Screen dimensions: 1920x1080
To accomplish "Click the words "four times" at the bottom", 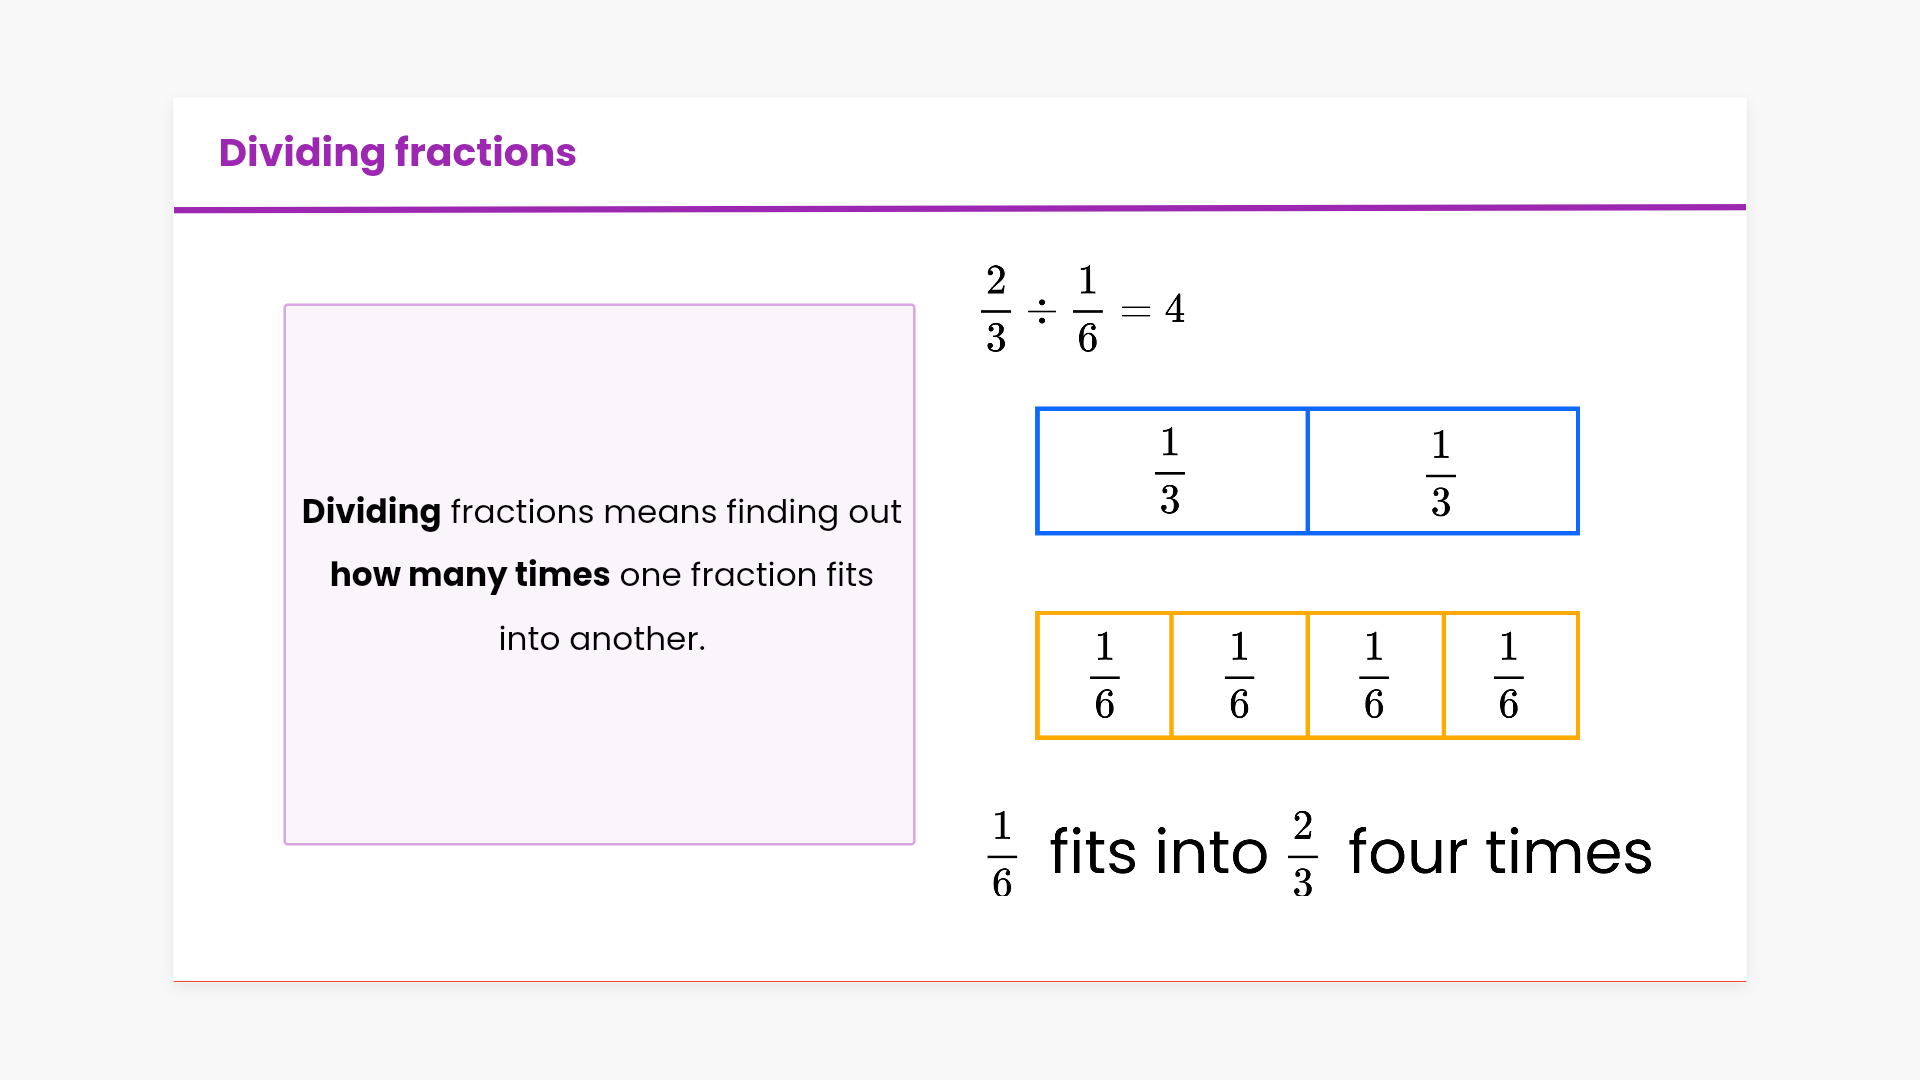I will pos(1500,853).
